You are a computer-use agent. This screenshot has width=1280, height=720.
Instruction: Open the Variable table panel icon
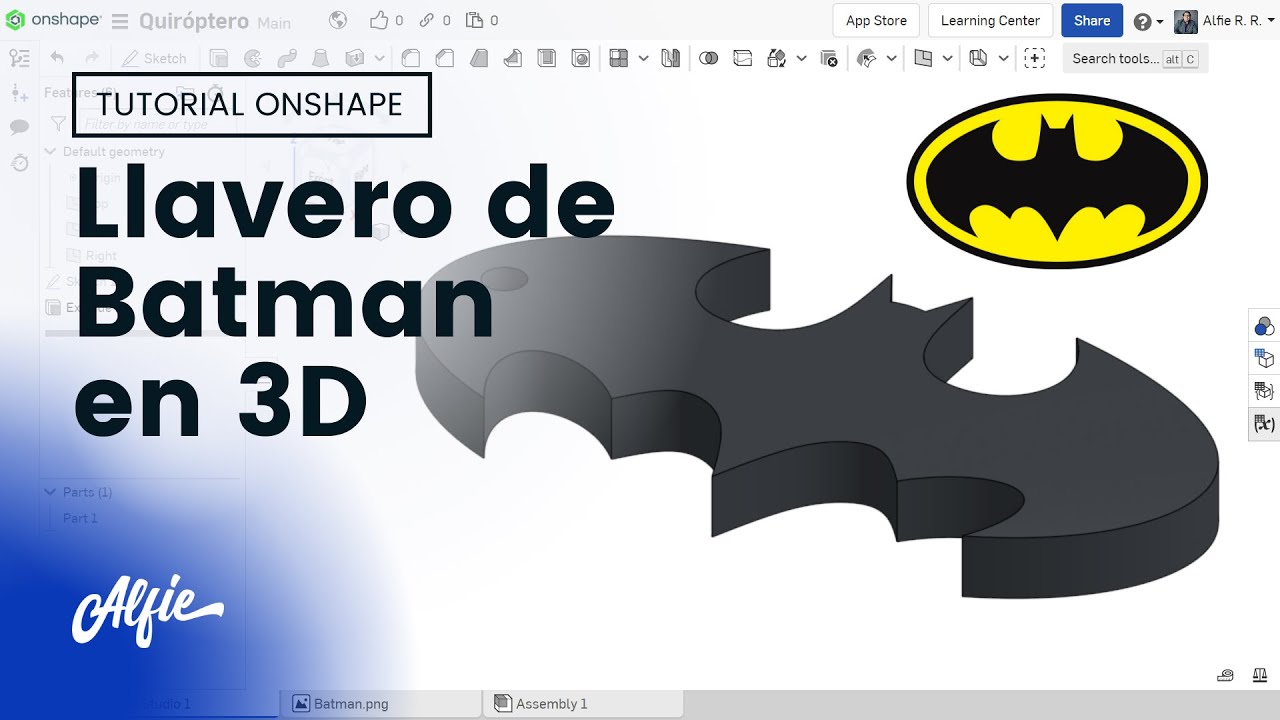[x=1264, y=424]
